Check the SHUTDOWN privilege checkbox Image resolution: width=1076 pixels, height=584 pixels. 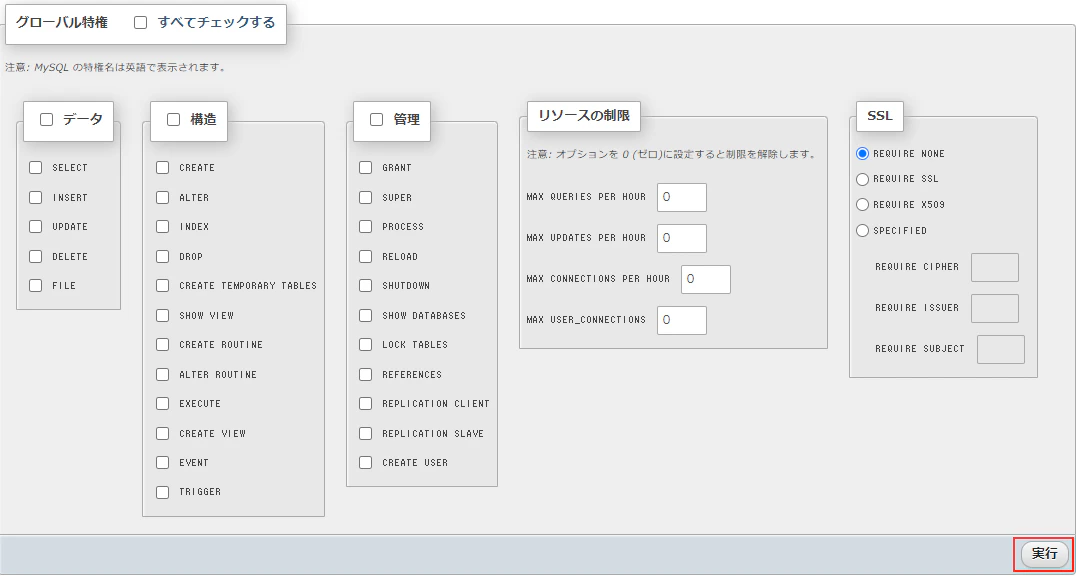(x=366, y=285)
